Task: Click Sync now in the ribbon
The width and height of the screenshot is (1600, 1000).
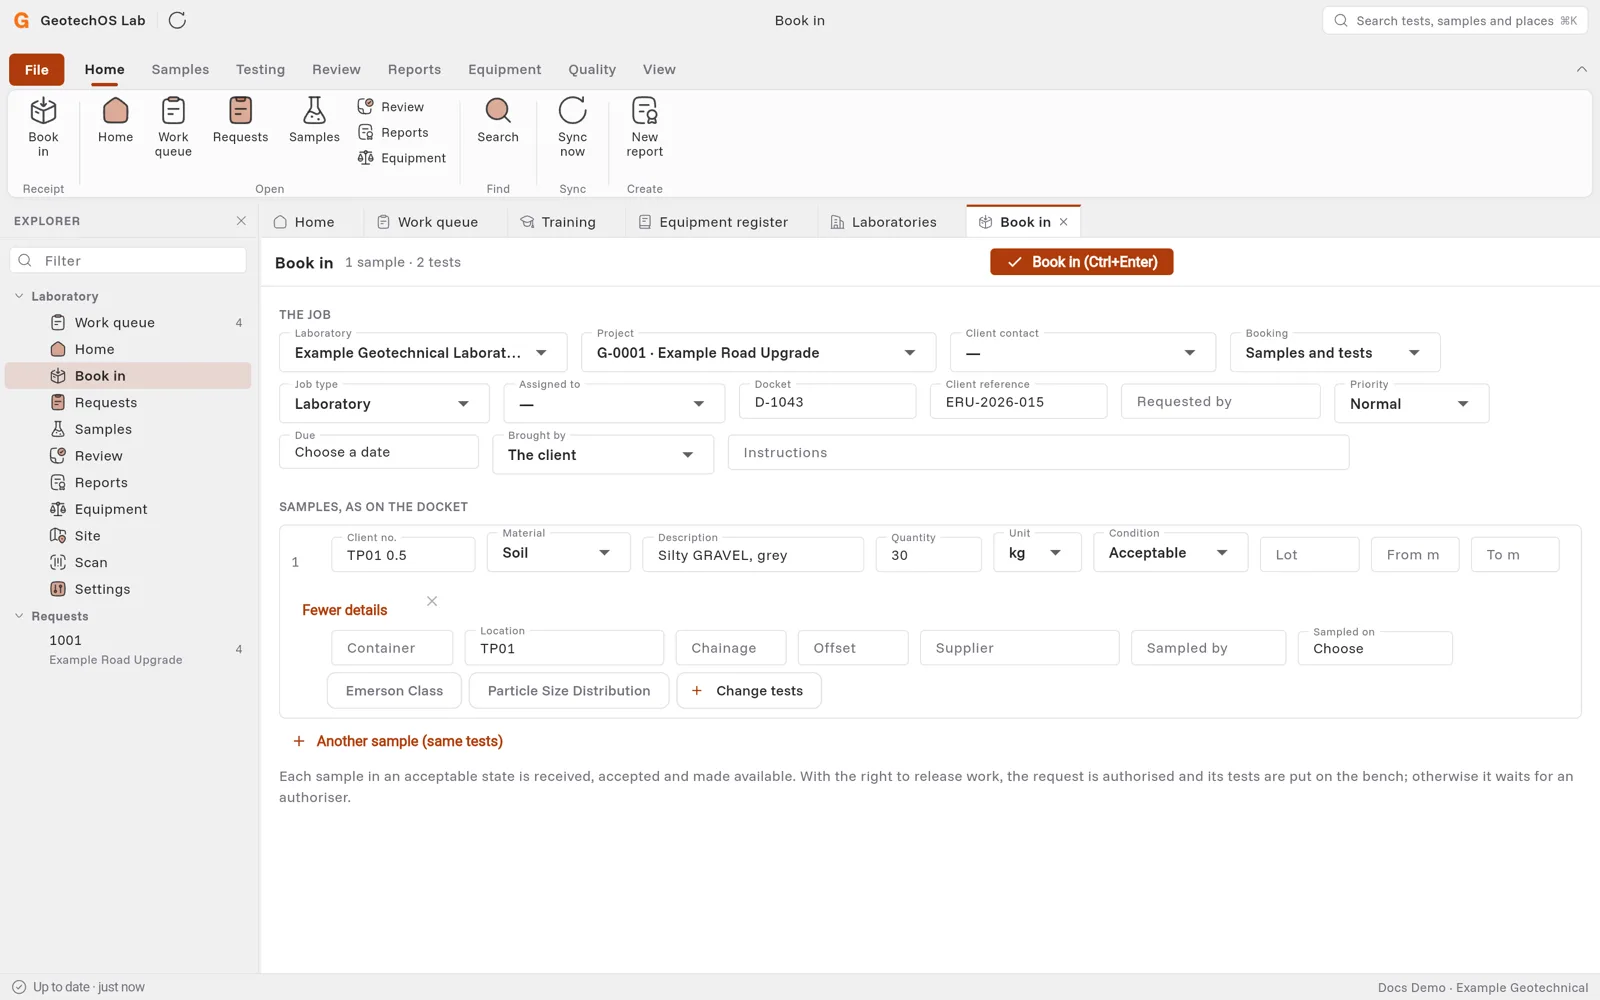Action: click(x=572, y=127)
